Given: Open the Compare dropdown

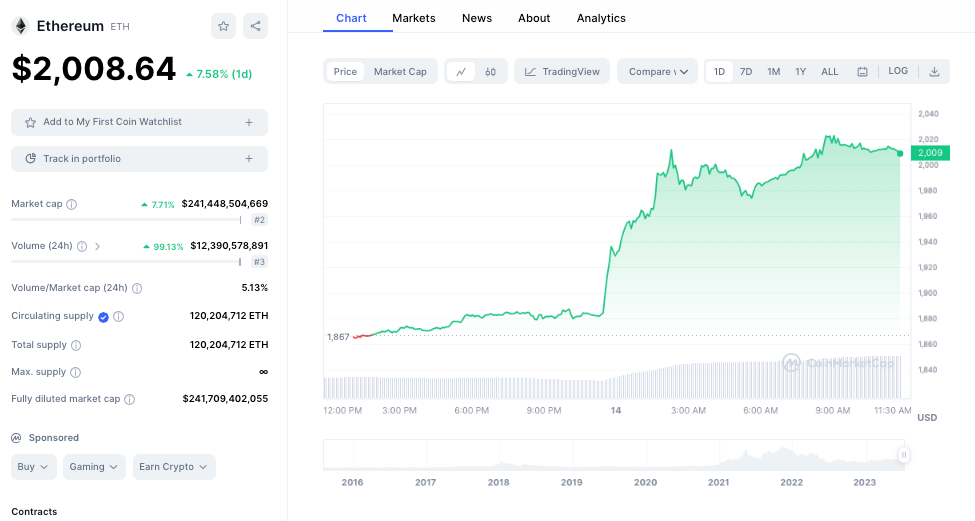Looking at the screenshot, I should (657, 72).
